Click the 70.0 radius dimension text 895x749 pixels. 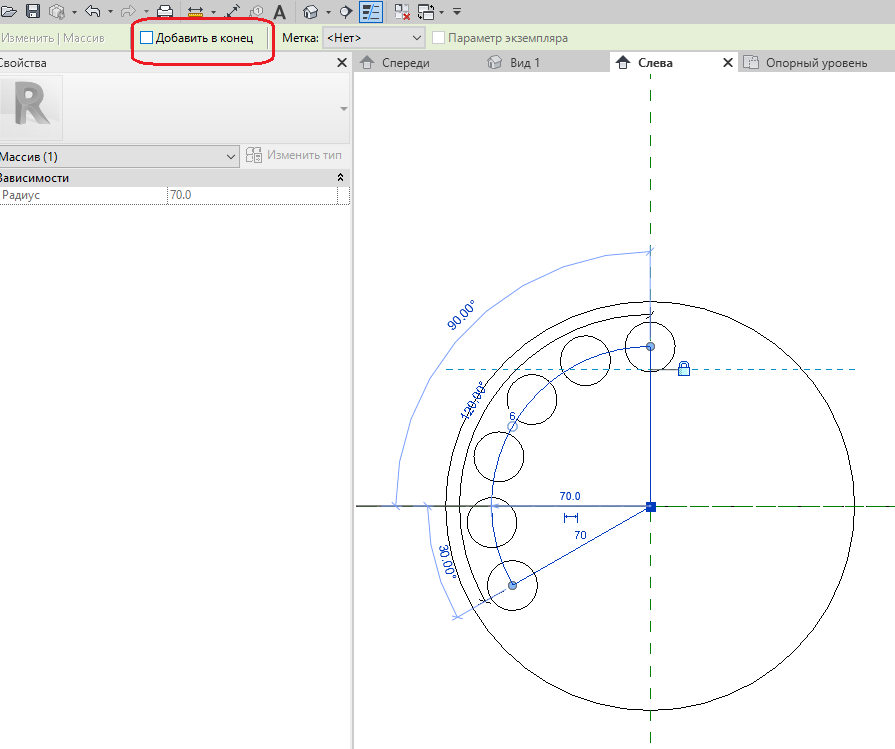pos(570,496)
